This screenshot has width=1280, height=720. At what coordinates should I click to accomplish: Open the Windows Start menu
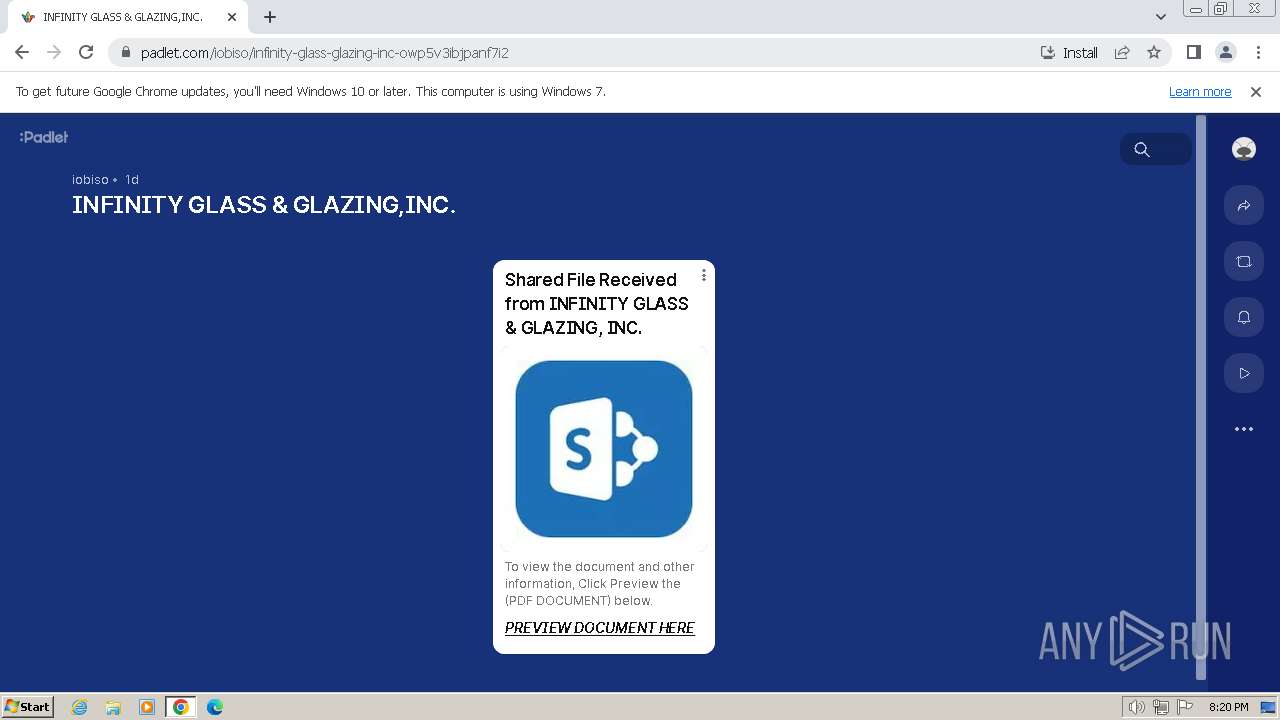pos(28,707)
